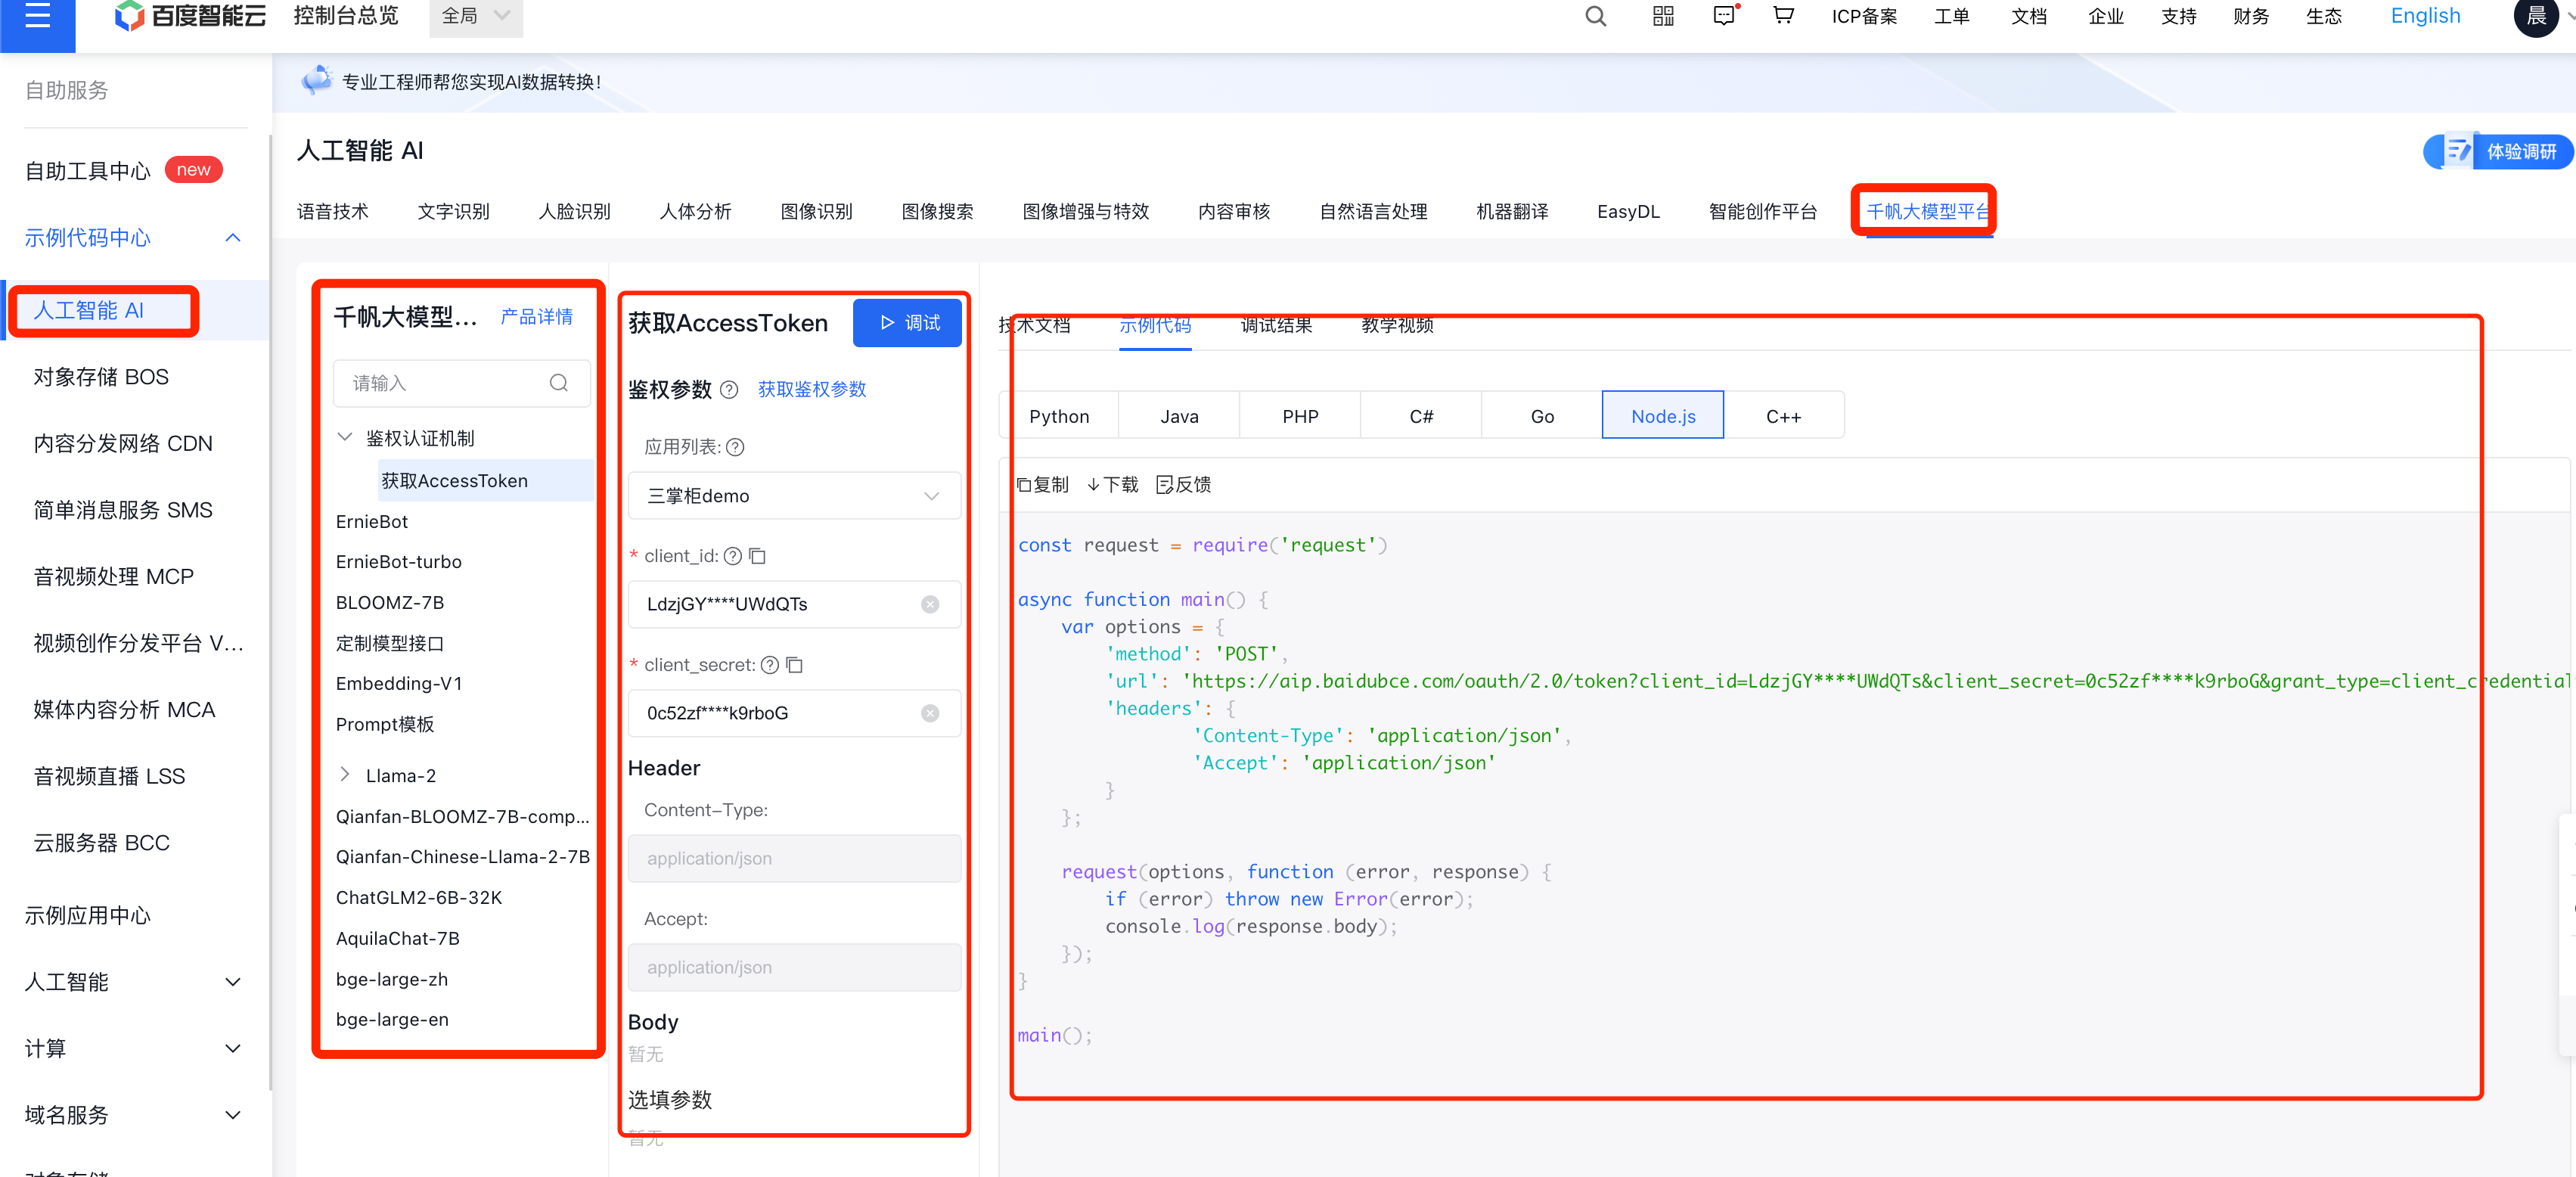This screenshot has width=2576, height=1177.
Task: Open the QR code grid icon
Action: 1662,16
